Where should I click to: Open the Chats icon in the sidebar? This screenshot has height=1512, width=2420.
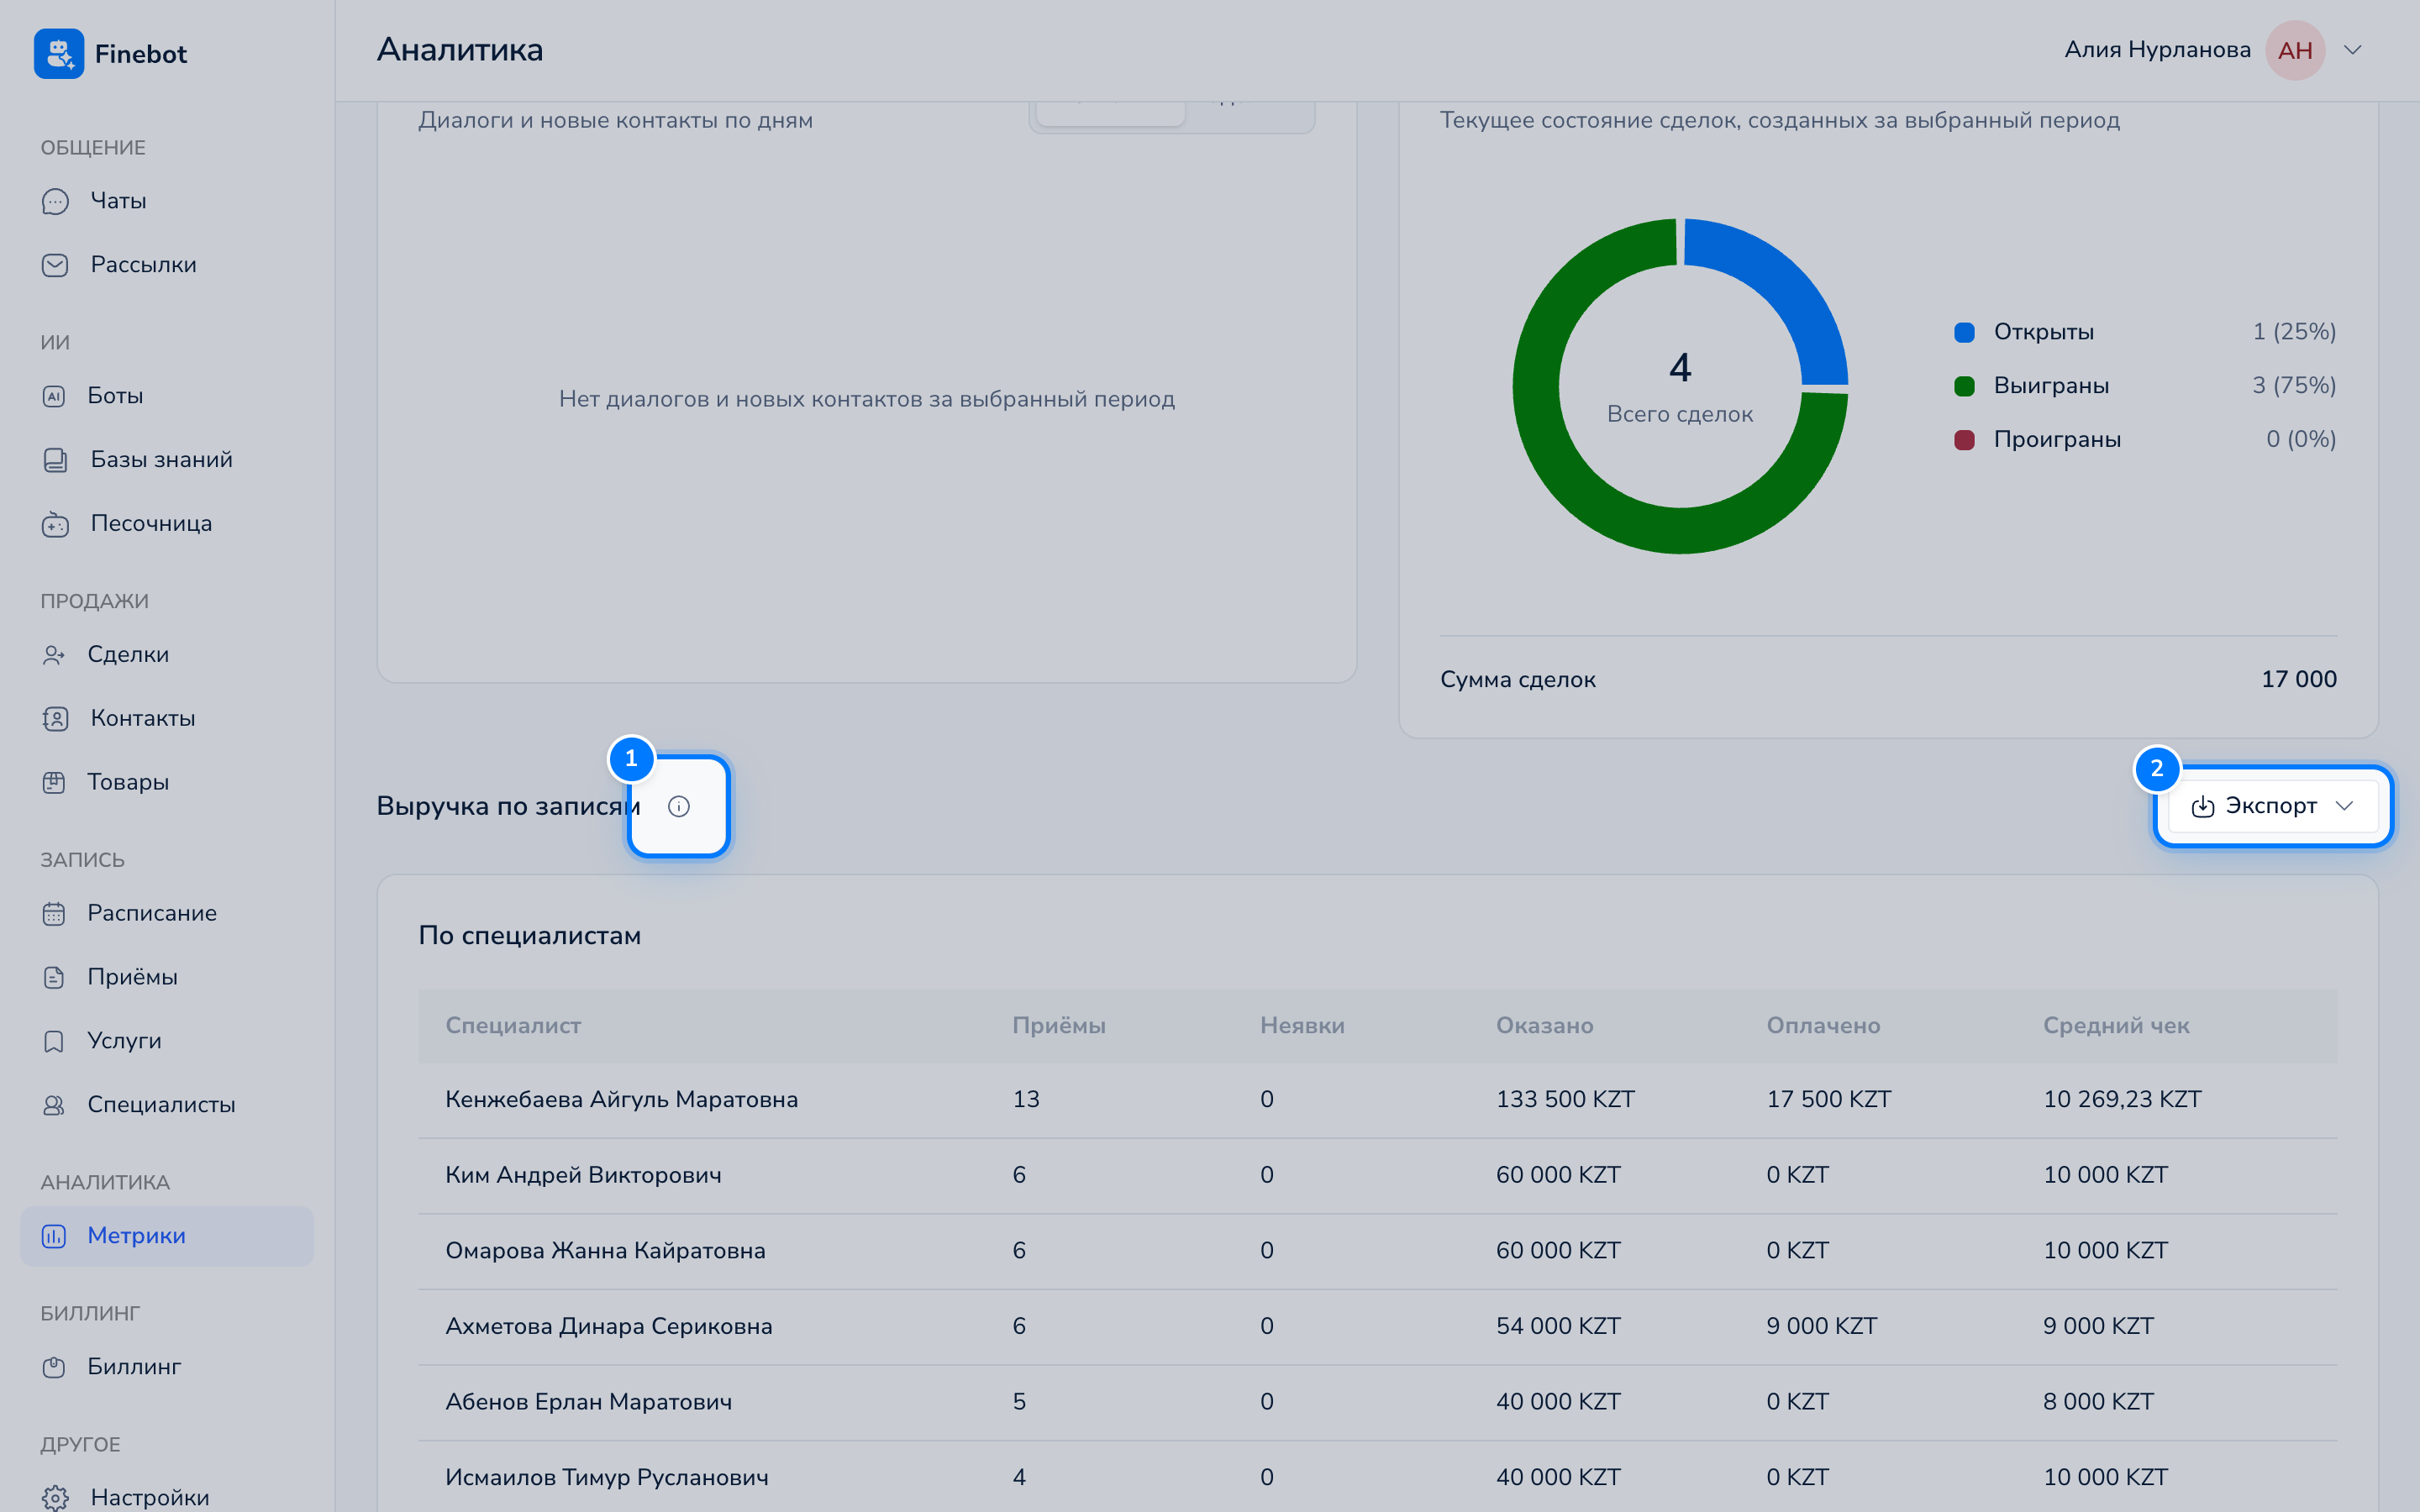pos(55,201)
